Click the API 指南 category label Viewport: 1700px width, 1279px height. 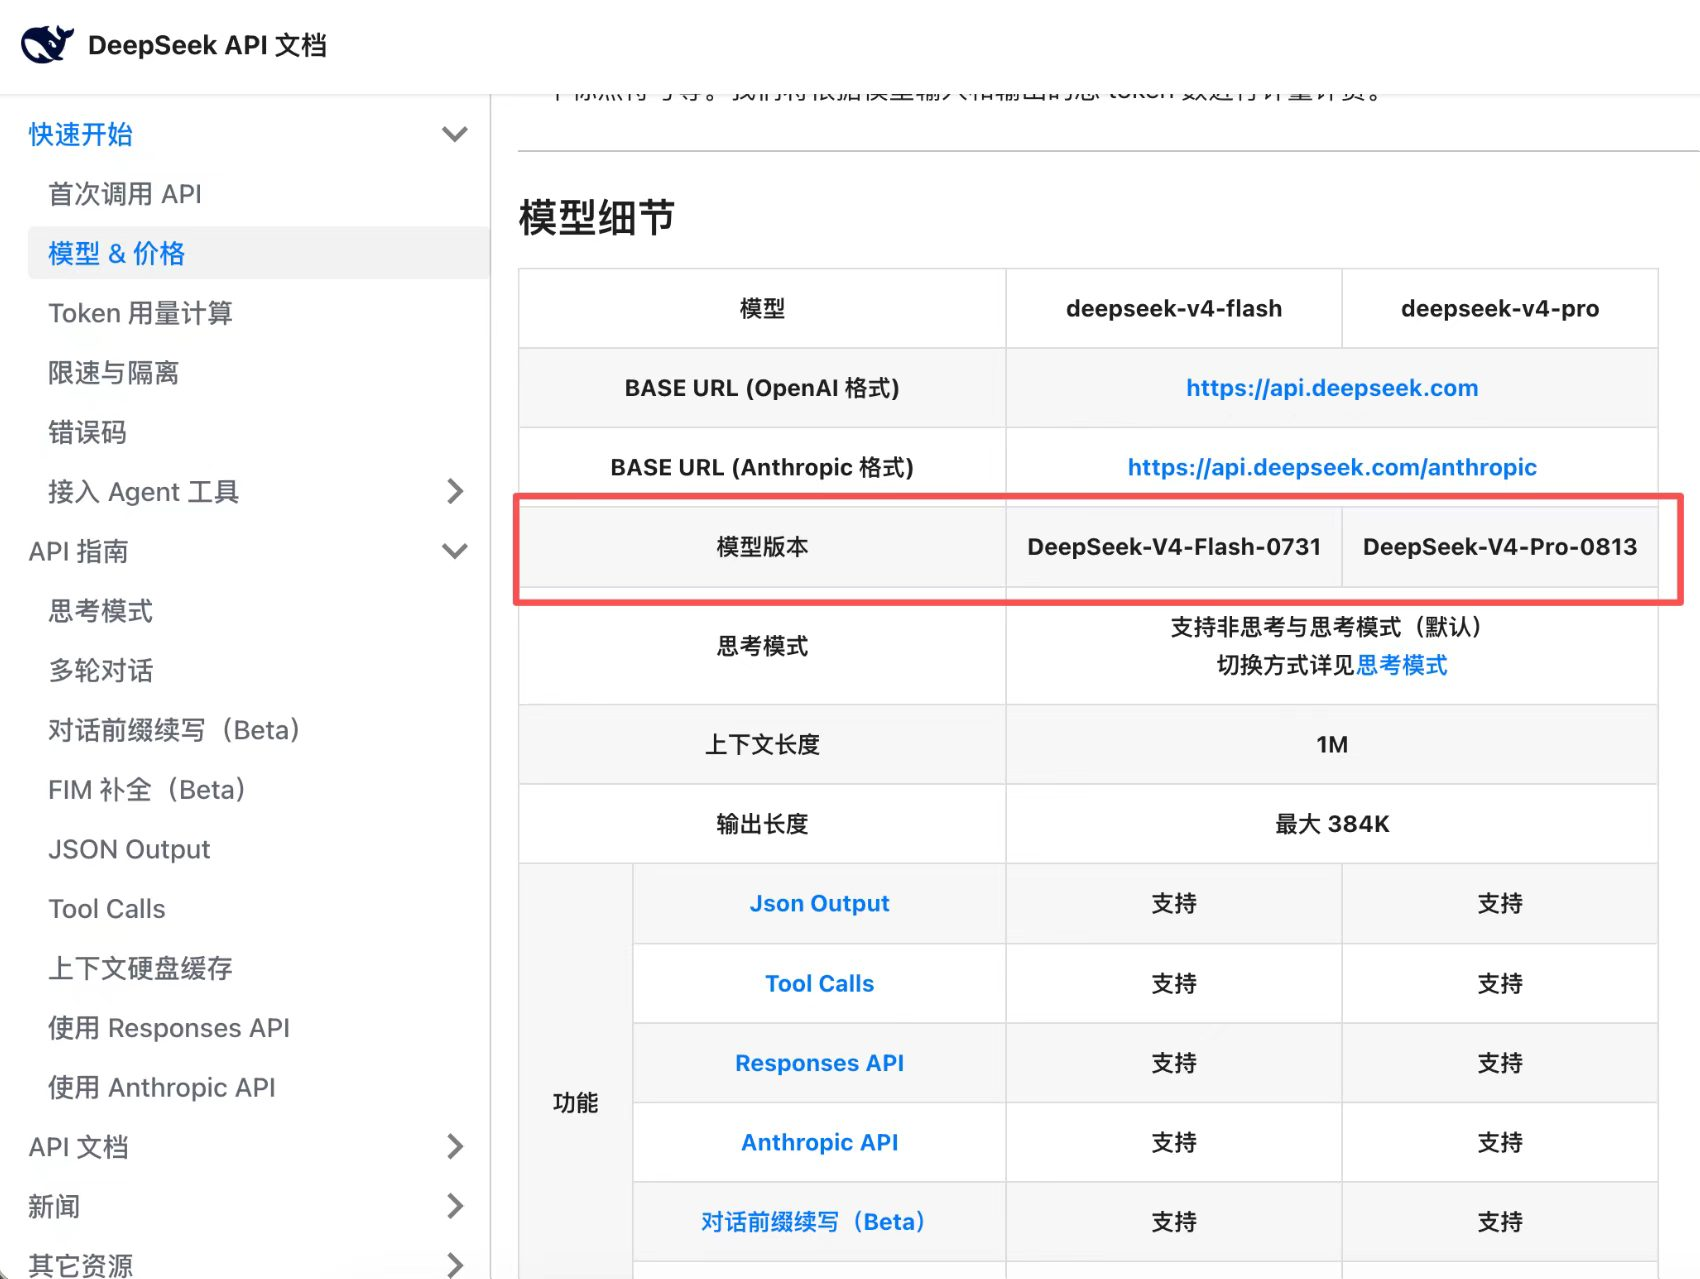point(78,551)
